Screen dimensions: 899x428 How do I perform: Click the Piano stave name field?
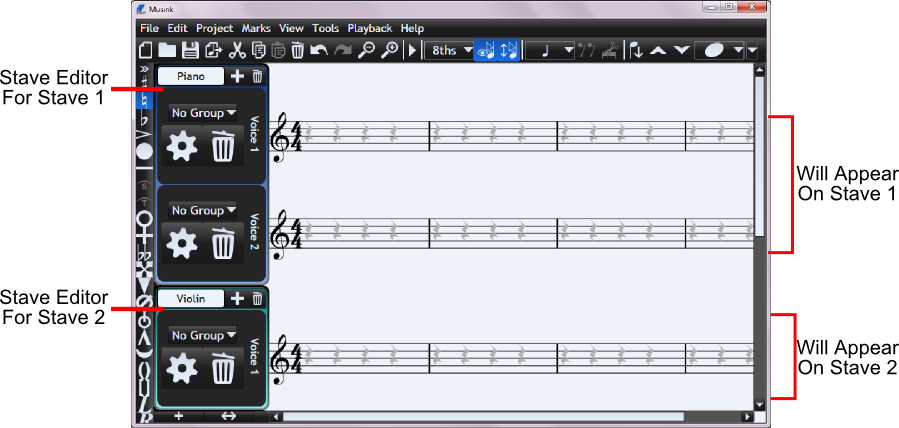(190, 76)
